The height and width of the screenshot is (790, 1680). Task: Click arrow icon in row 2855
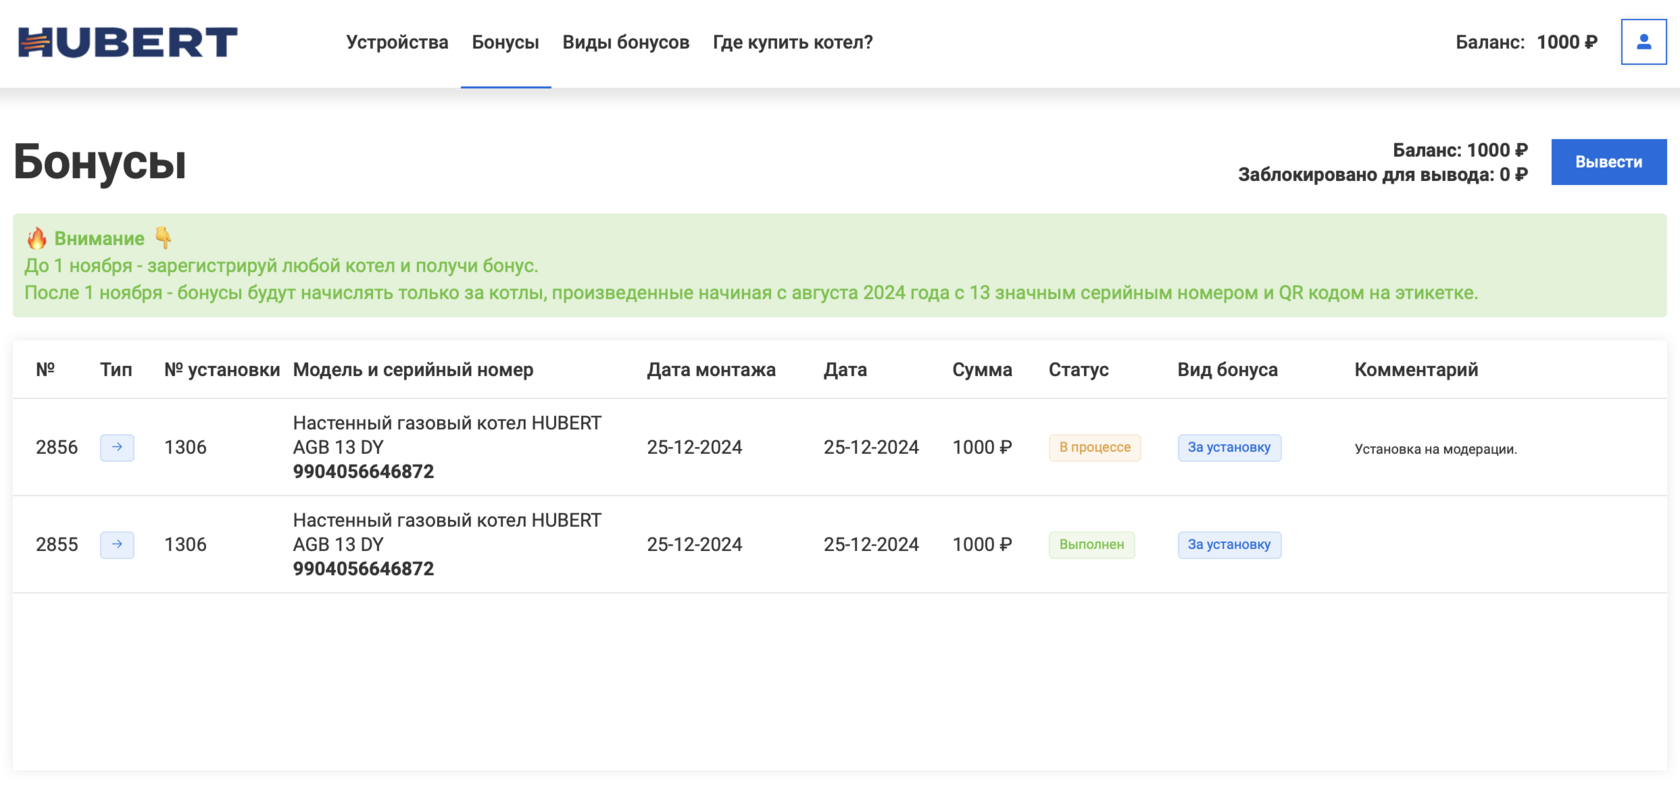coord(117,544)
